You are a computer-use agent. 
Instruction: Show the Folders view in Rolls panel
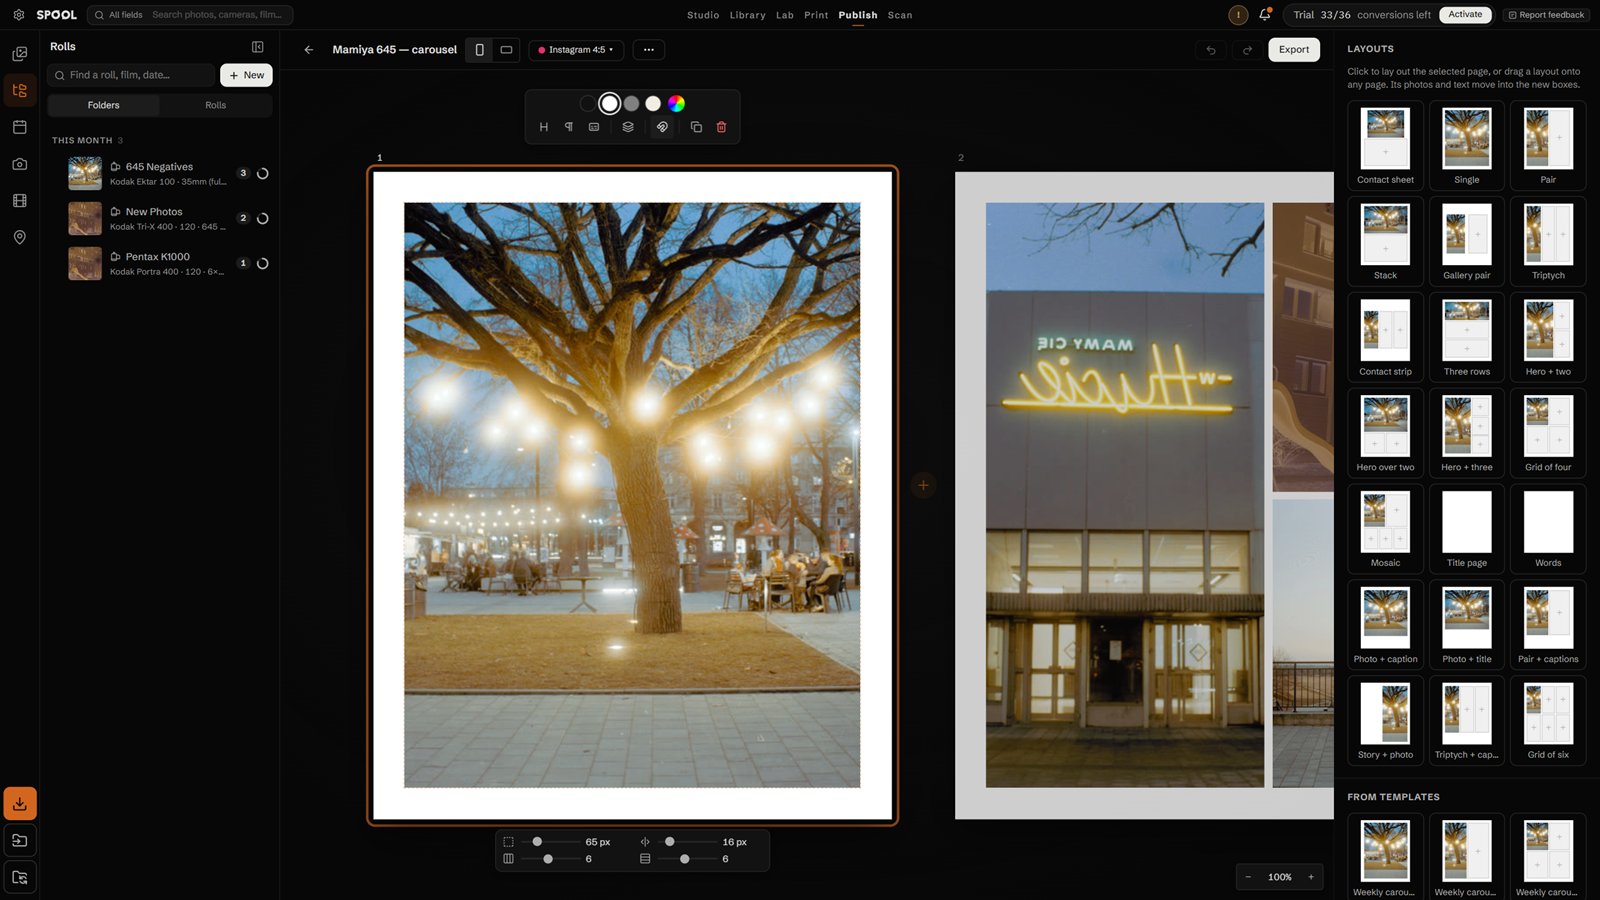coord(104,105)
